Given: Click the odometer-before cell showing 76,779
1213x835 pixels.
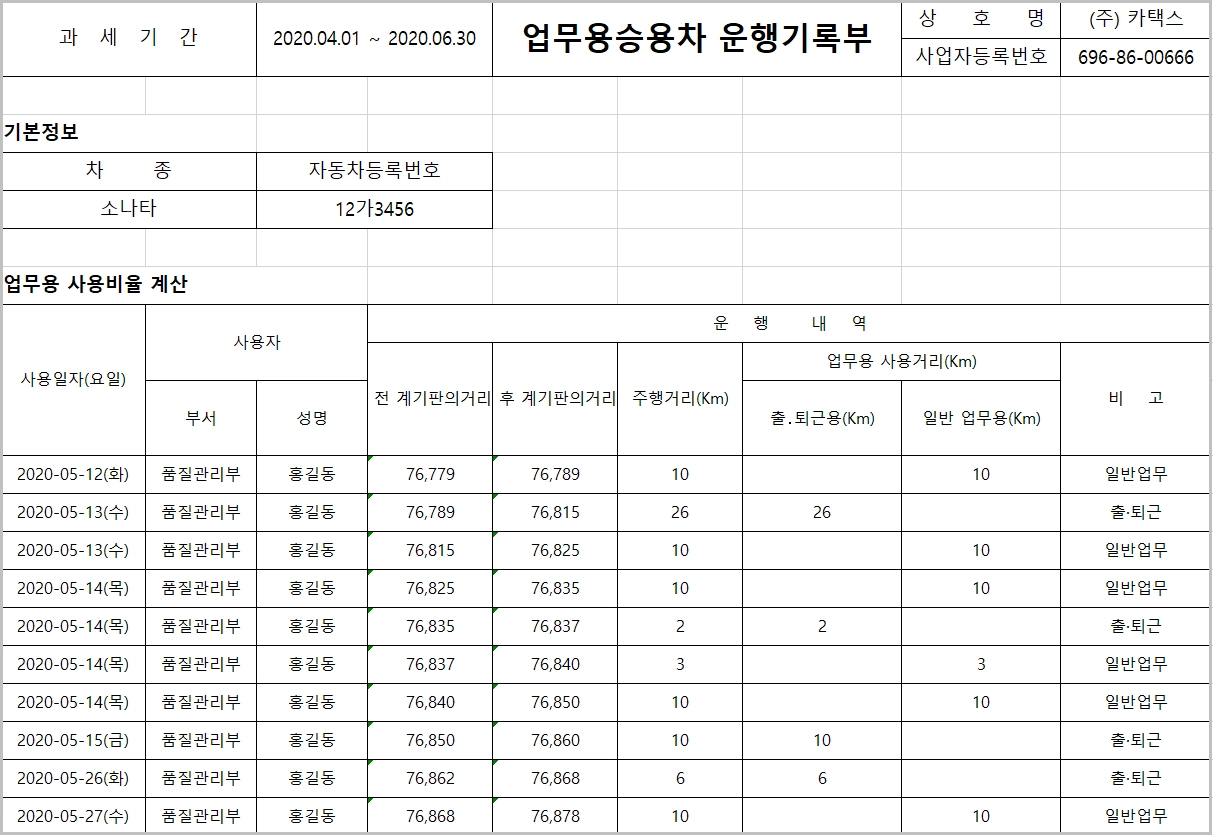Looking at the screenshot, I should tap(430, 475).
